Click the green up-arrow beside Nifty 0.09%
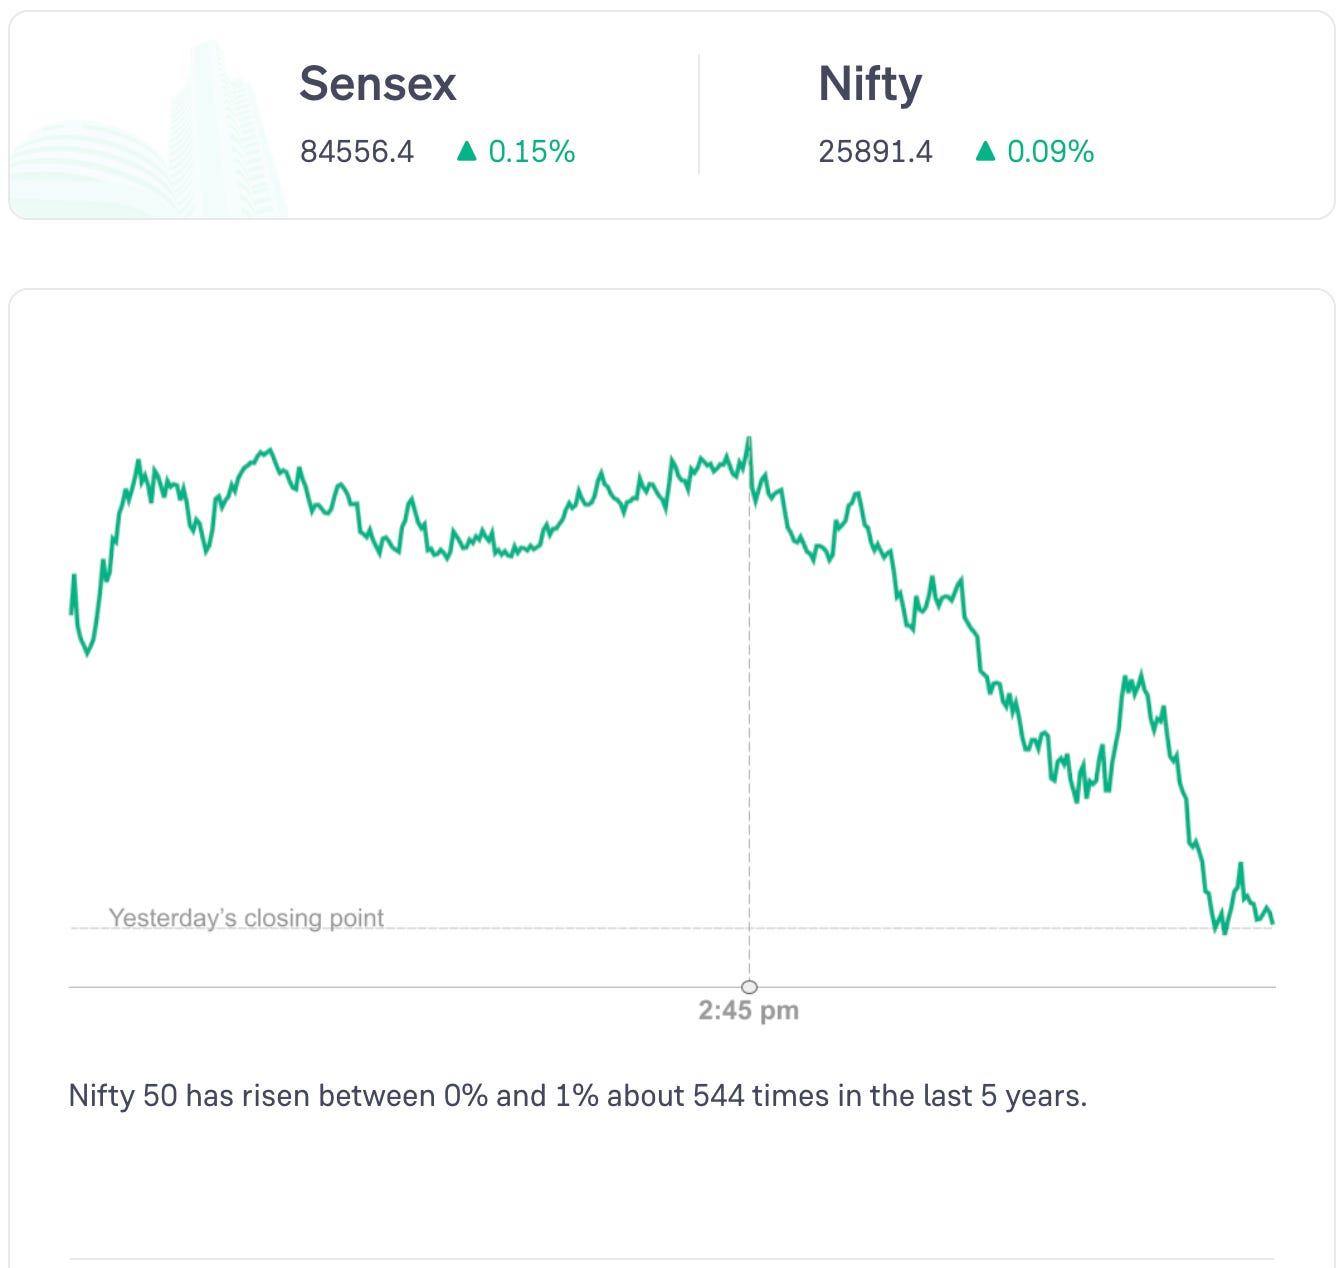 pos(985,151)
